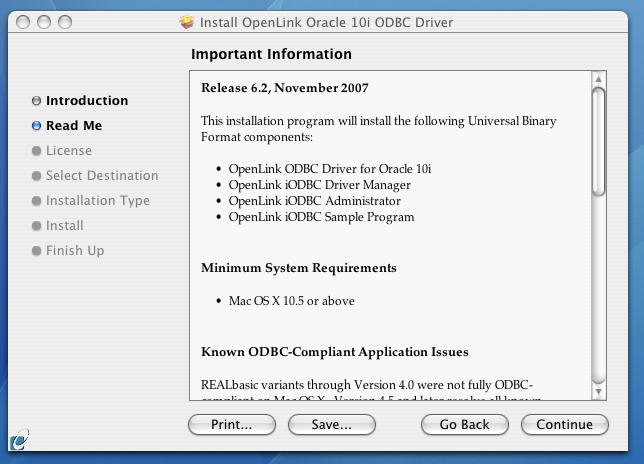
Task: Click the Select Destination step label
Action: [x=102, y=176]
